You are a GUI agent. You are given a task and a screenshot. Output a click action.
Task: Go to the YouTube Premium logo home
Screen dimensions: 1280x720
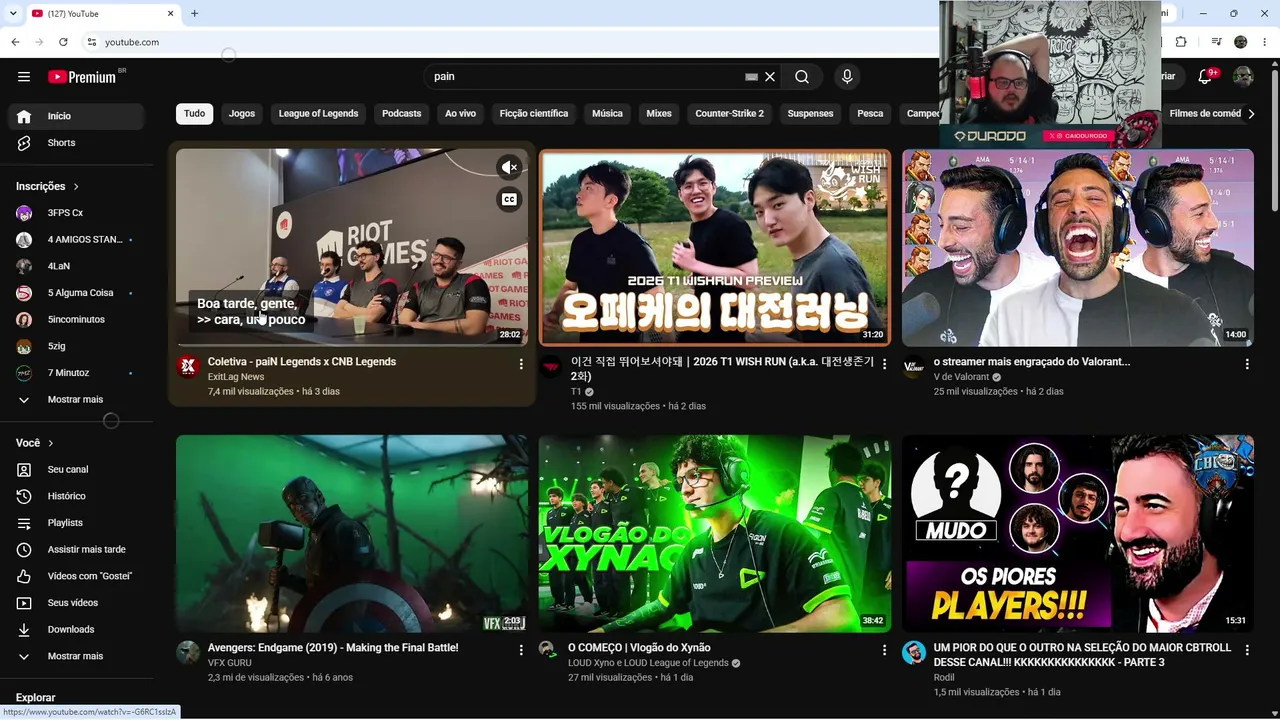click(82, 77)
